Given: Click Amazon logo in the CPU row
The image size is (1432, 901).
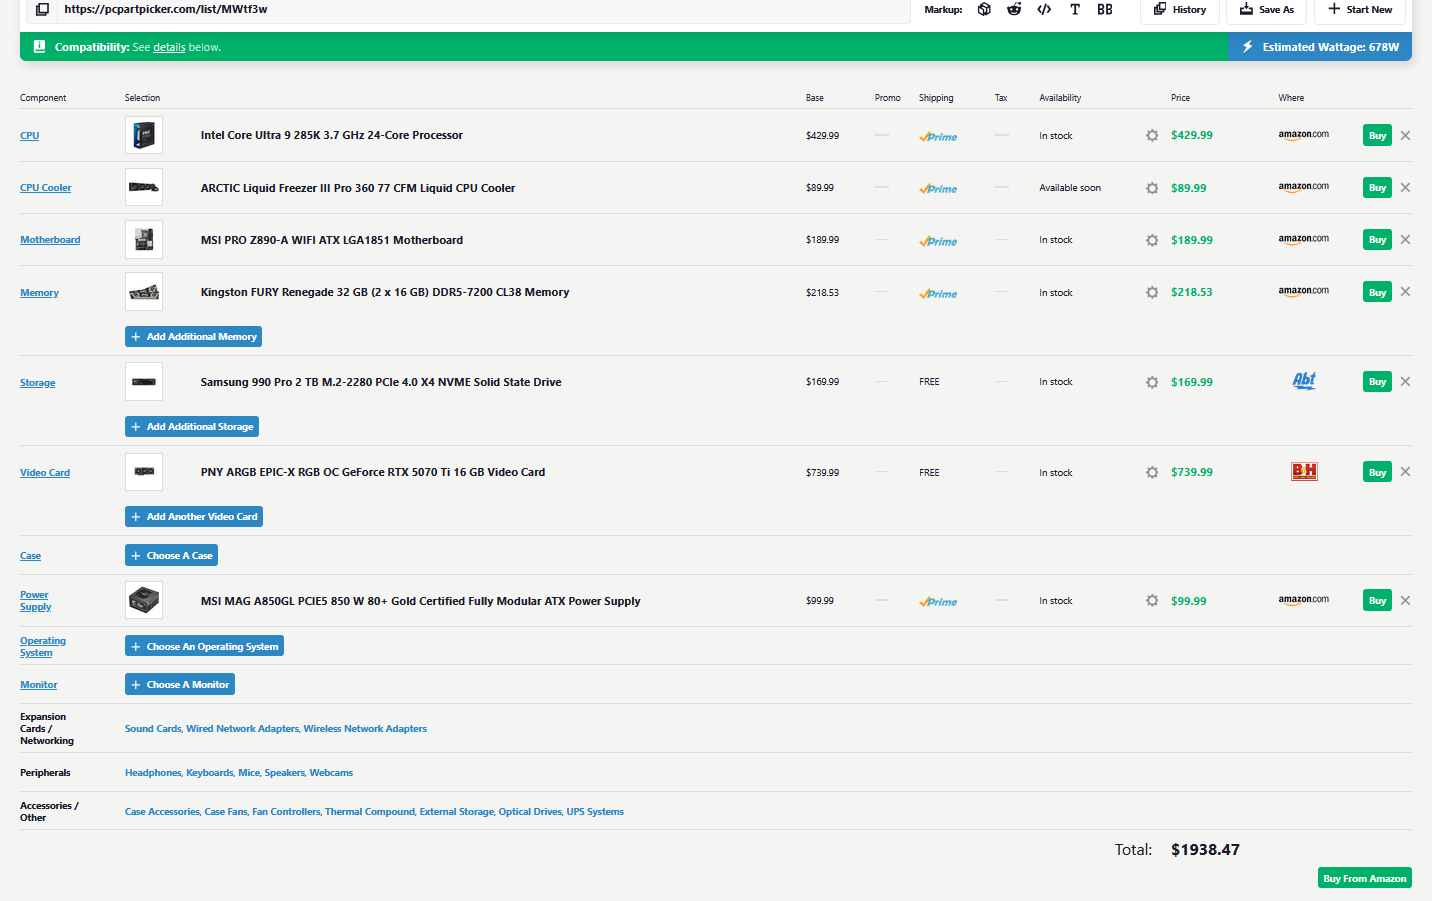Looking at the screenshot, I should tap(1304, 135).
